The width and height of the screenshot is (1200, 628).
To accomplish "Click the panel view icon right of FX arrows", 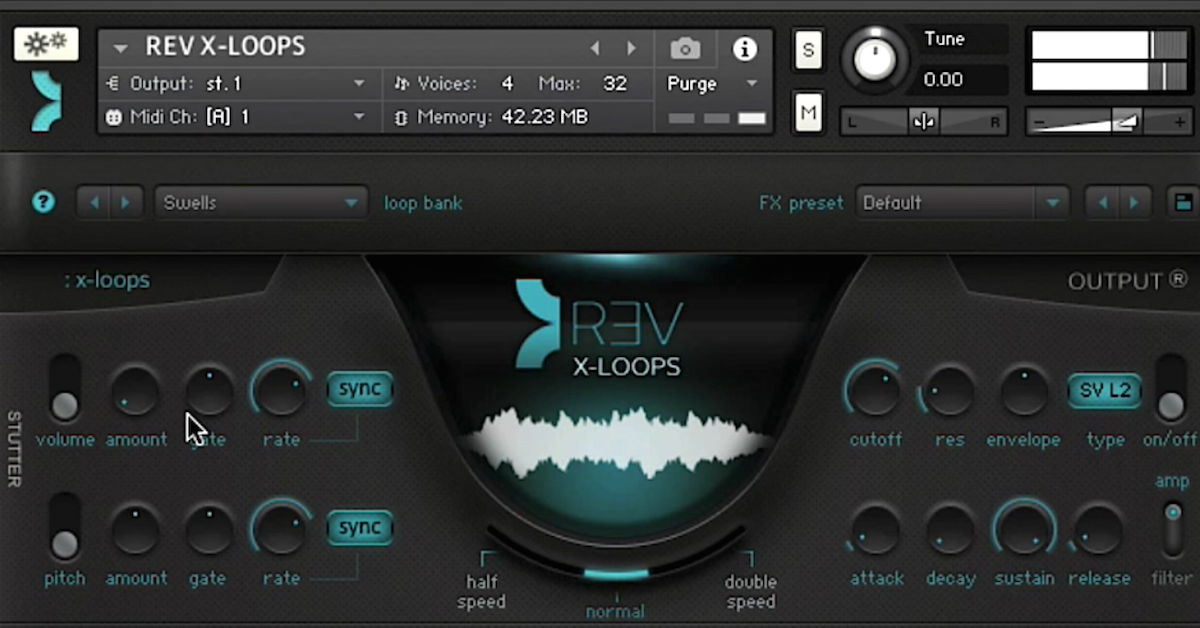I will click(1183, 202).
